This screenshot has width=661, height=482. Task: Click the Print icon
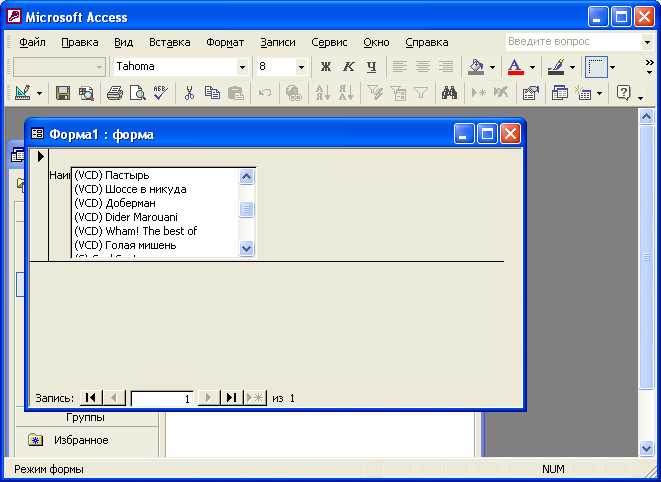115,93
